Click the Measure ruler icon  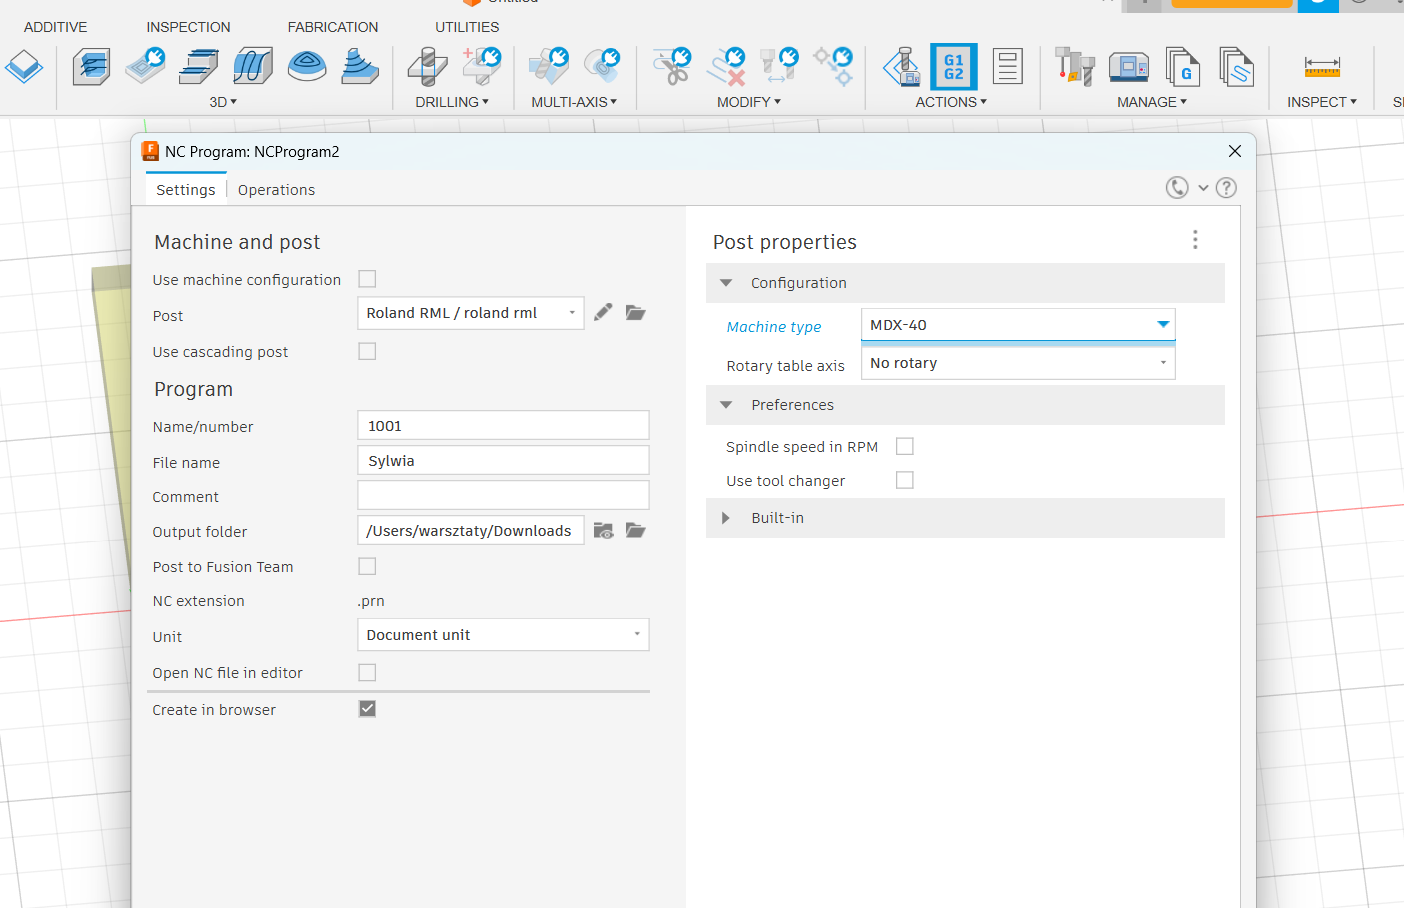1322,67
